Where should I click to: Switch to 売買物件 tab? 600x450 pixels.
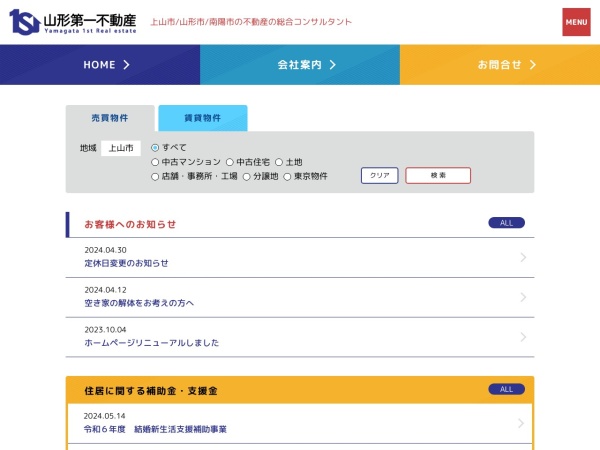(110, 118)
